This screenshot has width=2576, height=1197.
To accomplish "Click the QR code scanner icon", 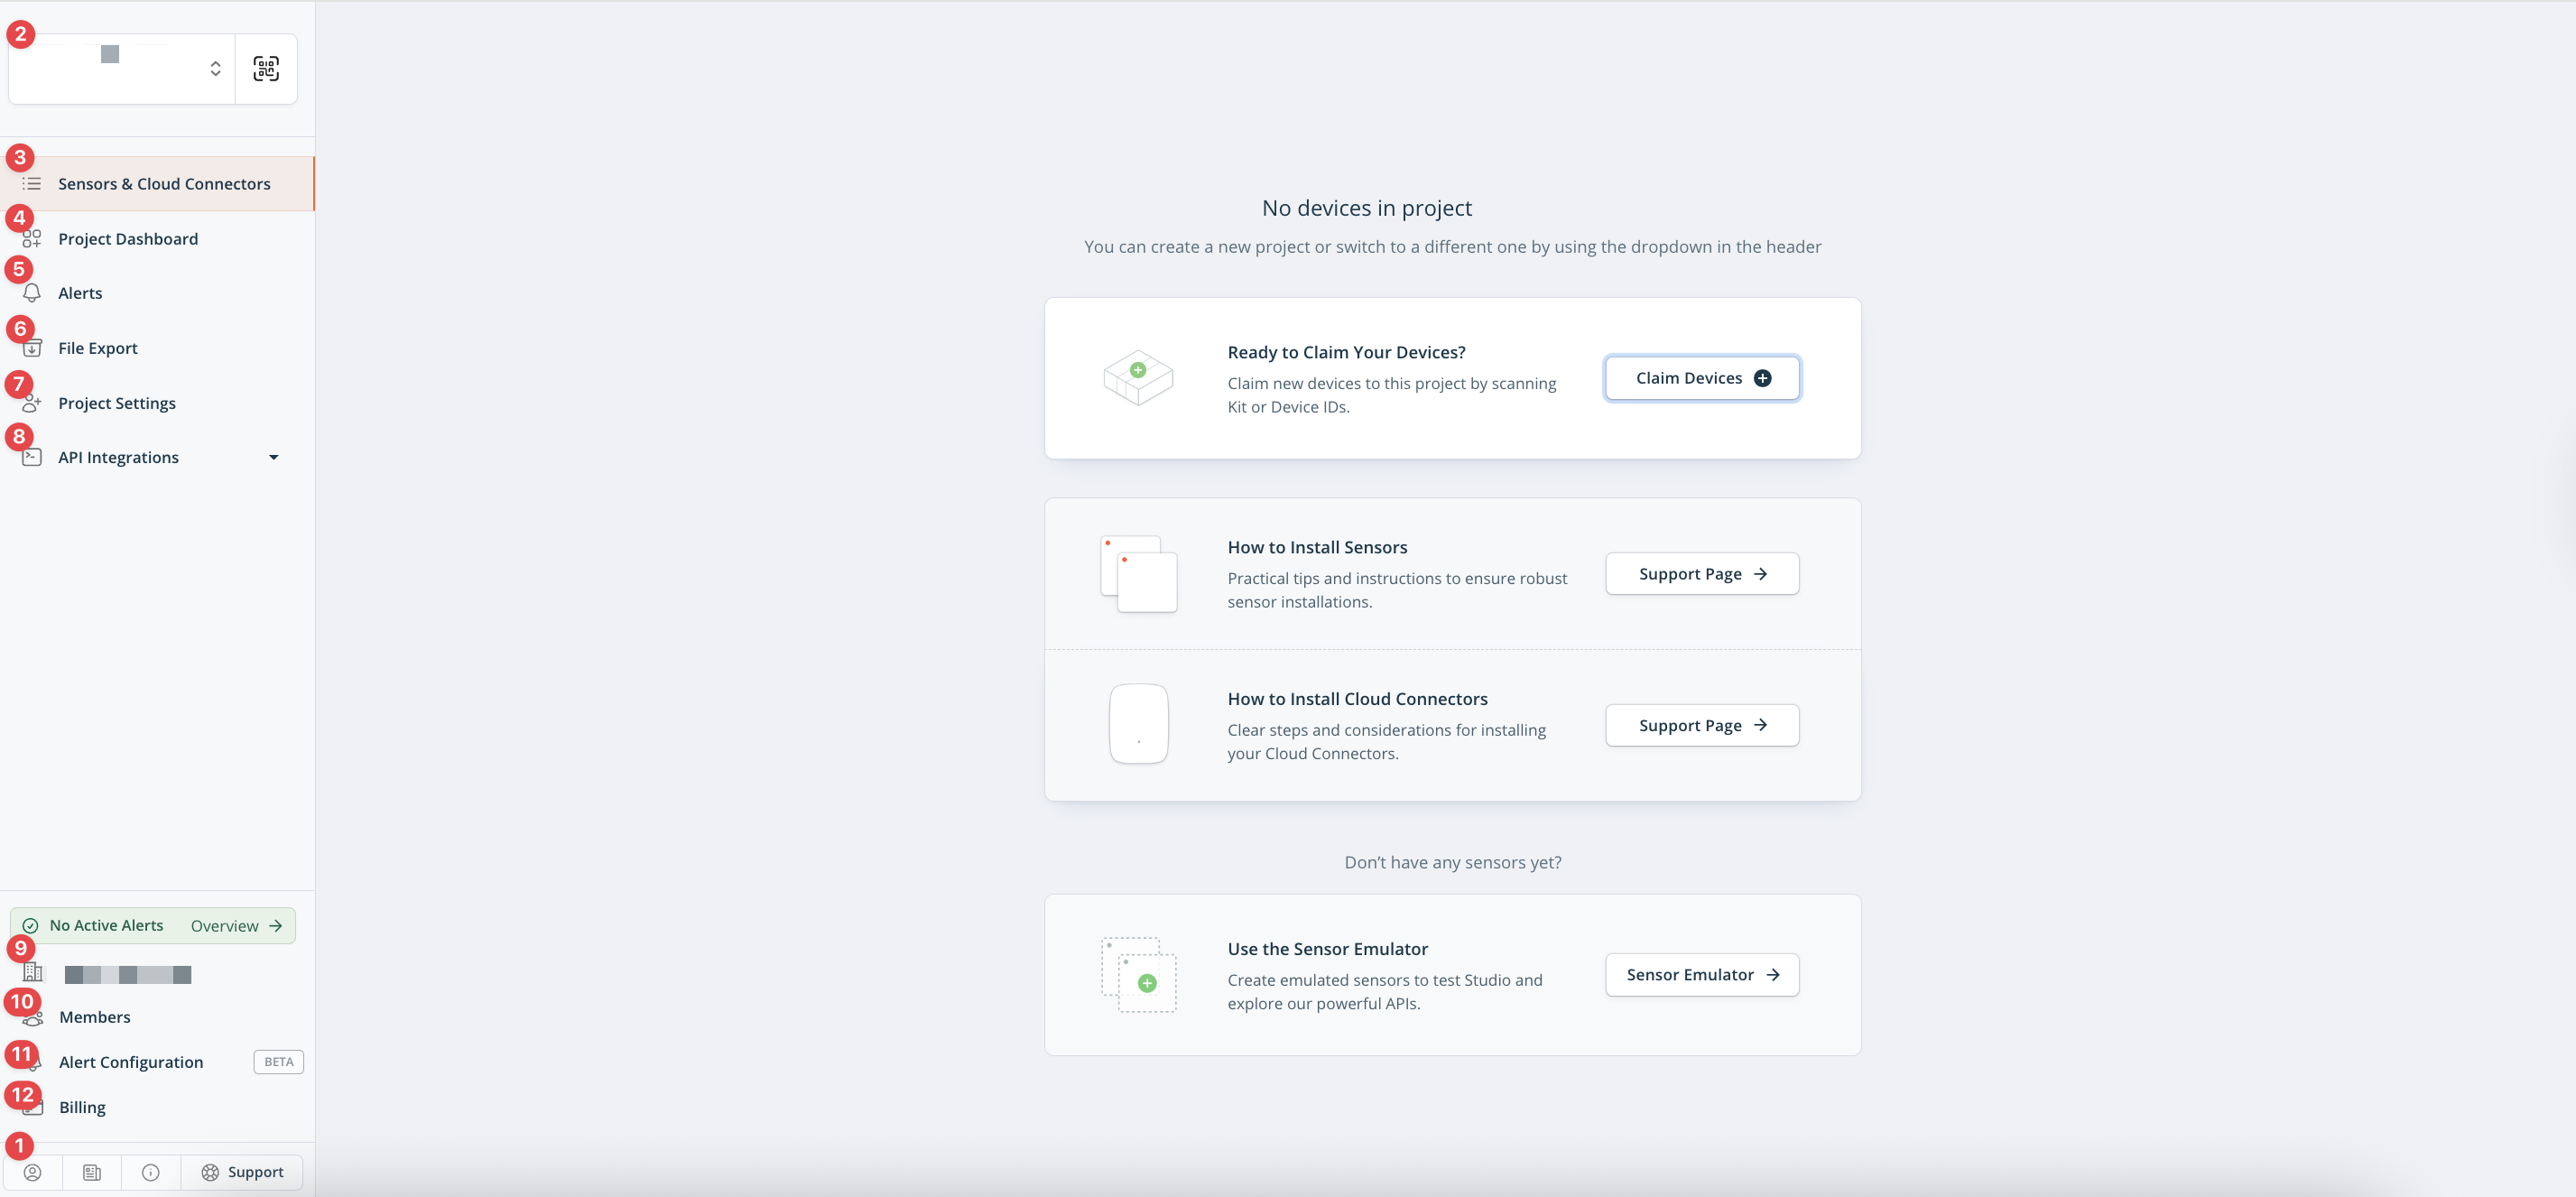I will [x=266, y=69].
